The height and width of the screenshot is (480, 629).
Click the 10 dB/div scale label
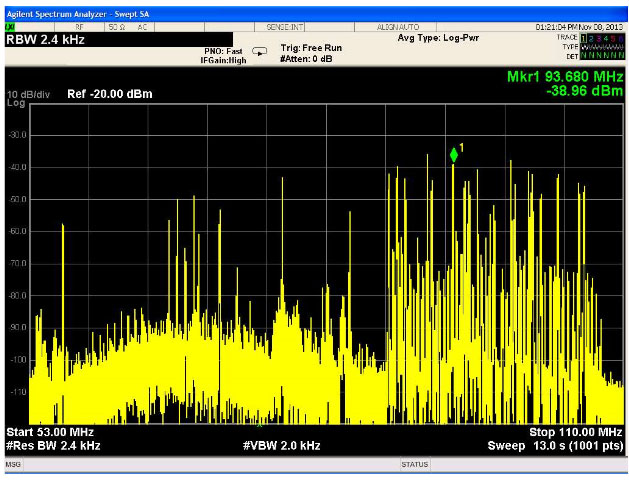(30, 94)
